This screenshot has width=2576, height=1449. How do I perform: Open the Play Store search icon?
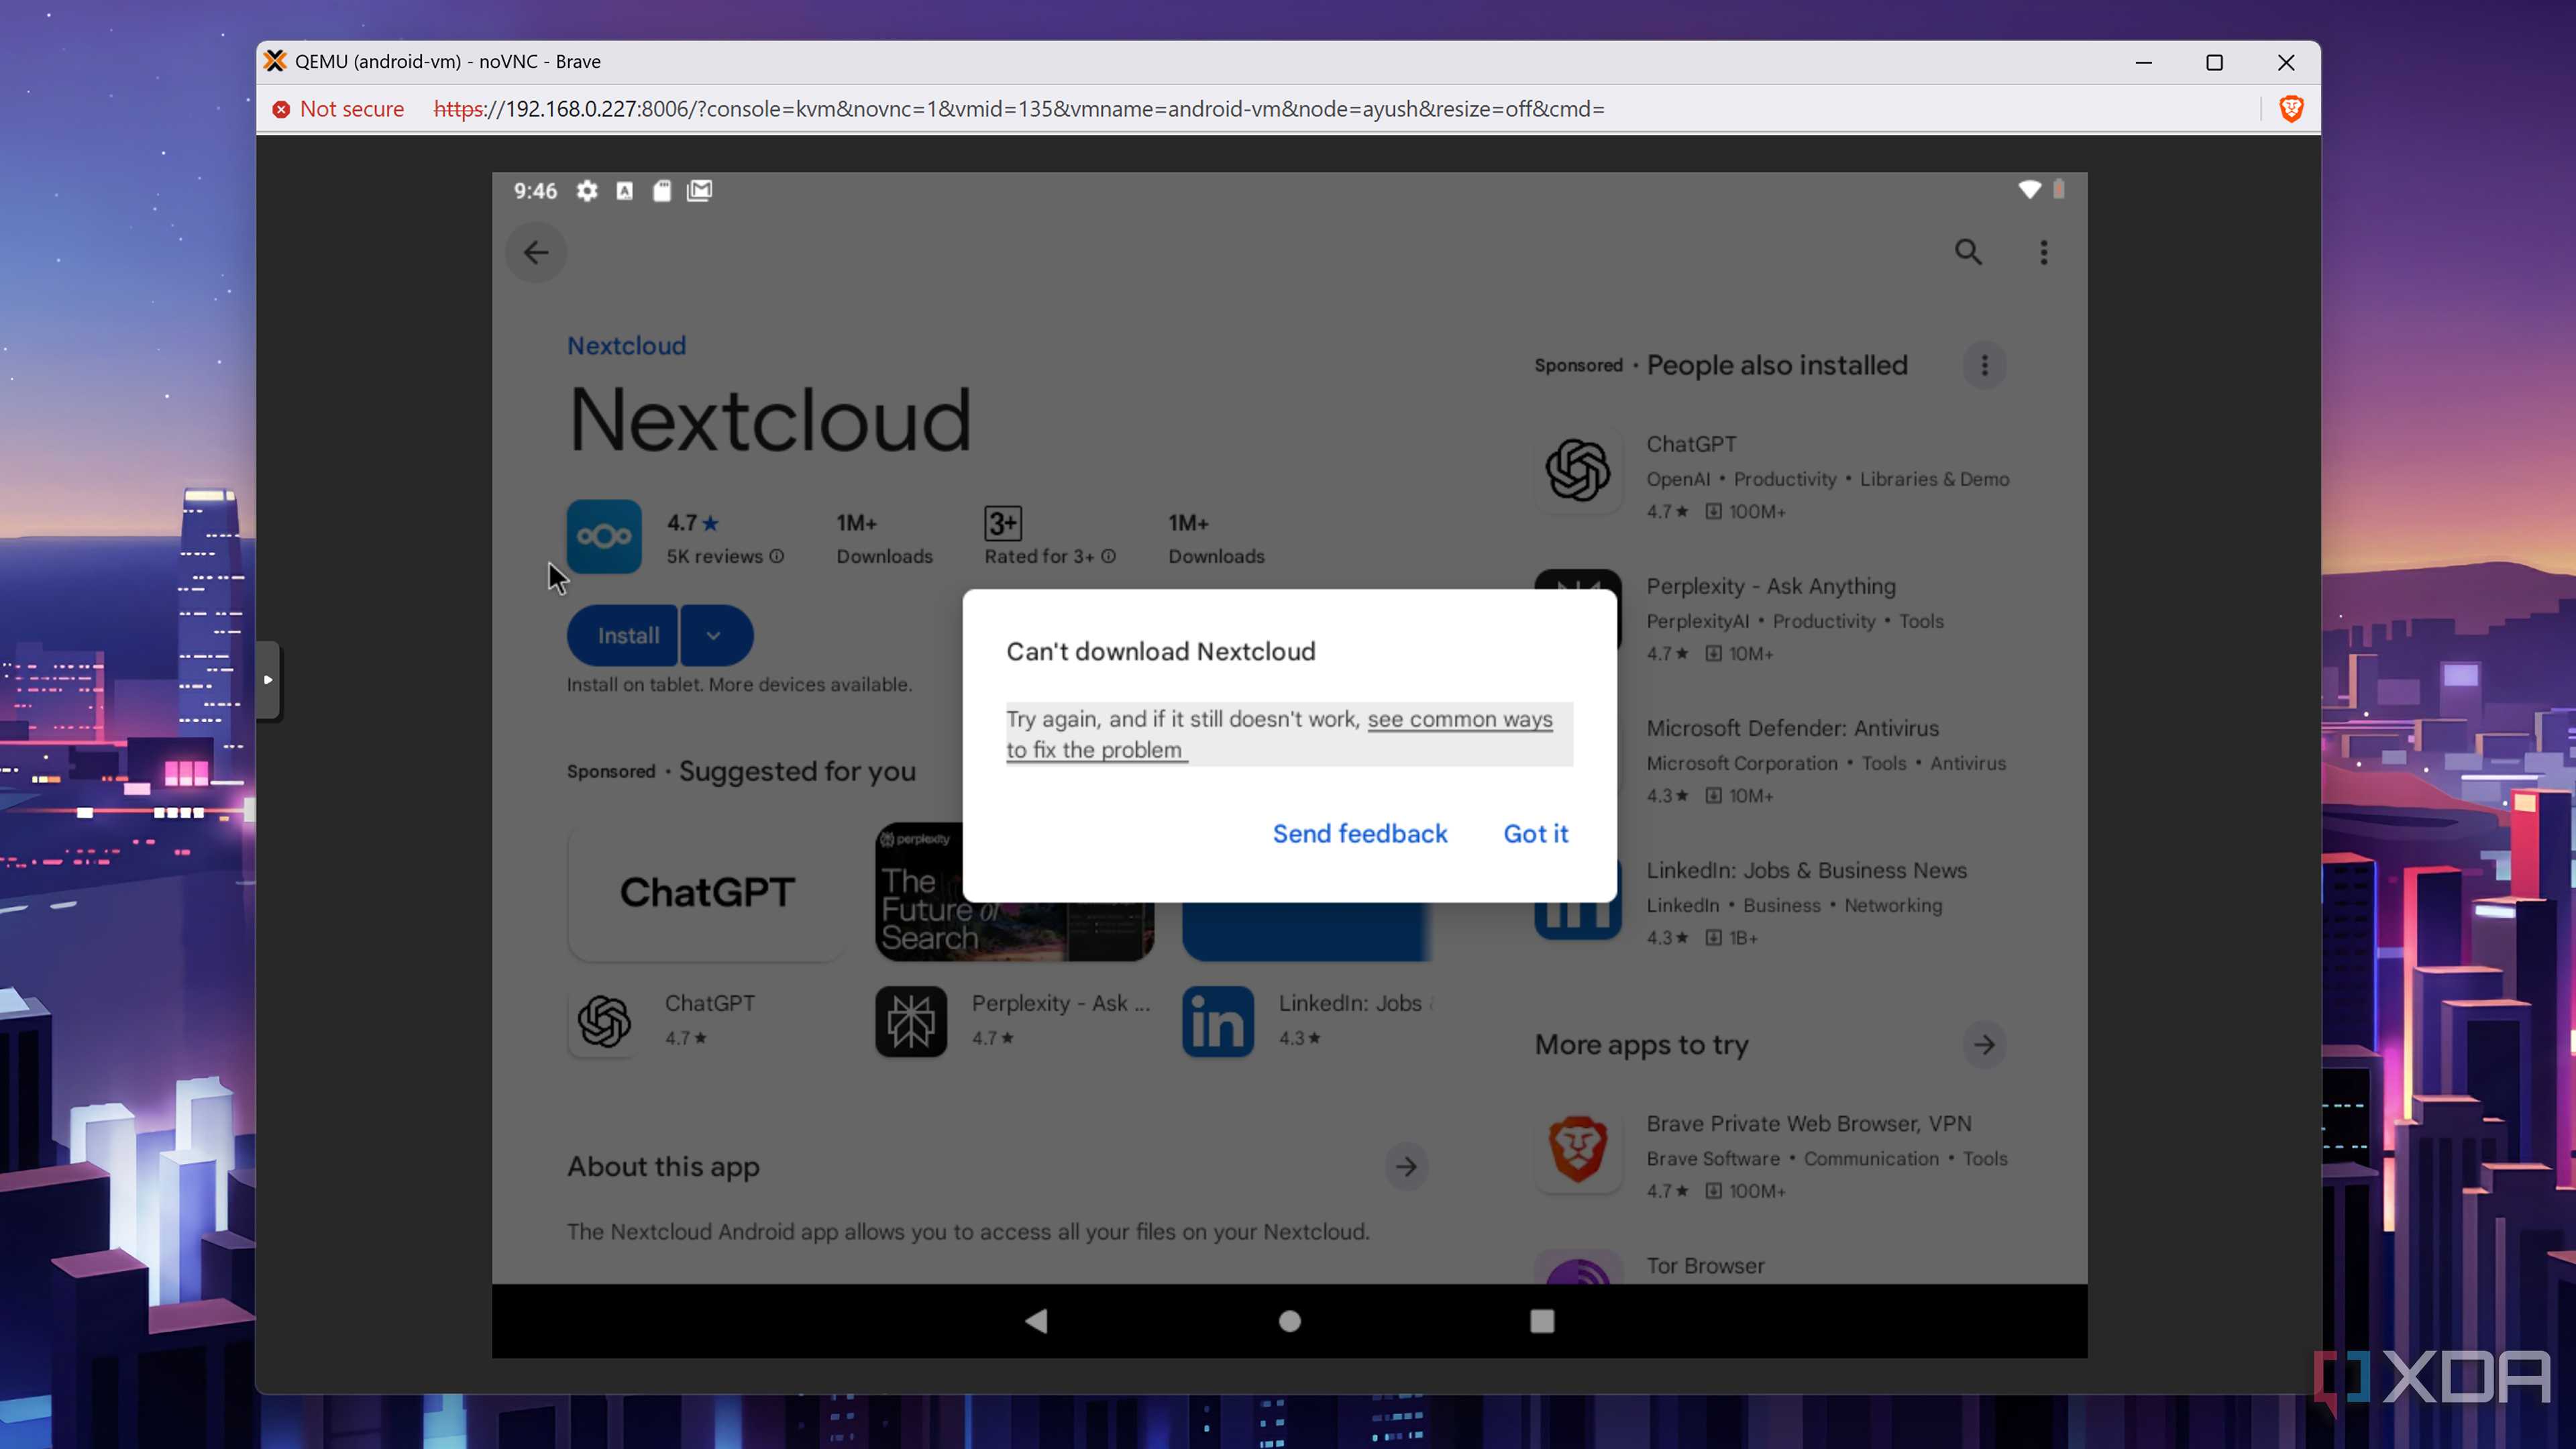(x=1968, y=252)
